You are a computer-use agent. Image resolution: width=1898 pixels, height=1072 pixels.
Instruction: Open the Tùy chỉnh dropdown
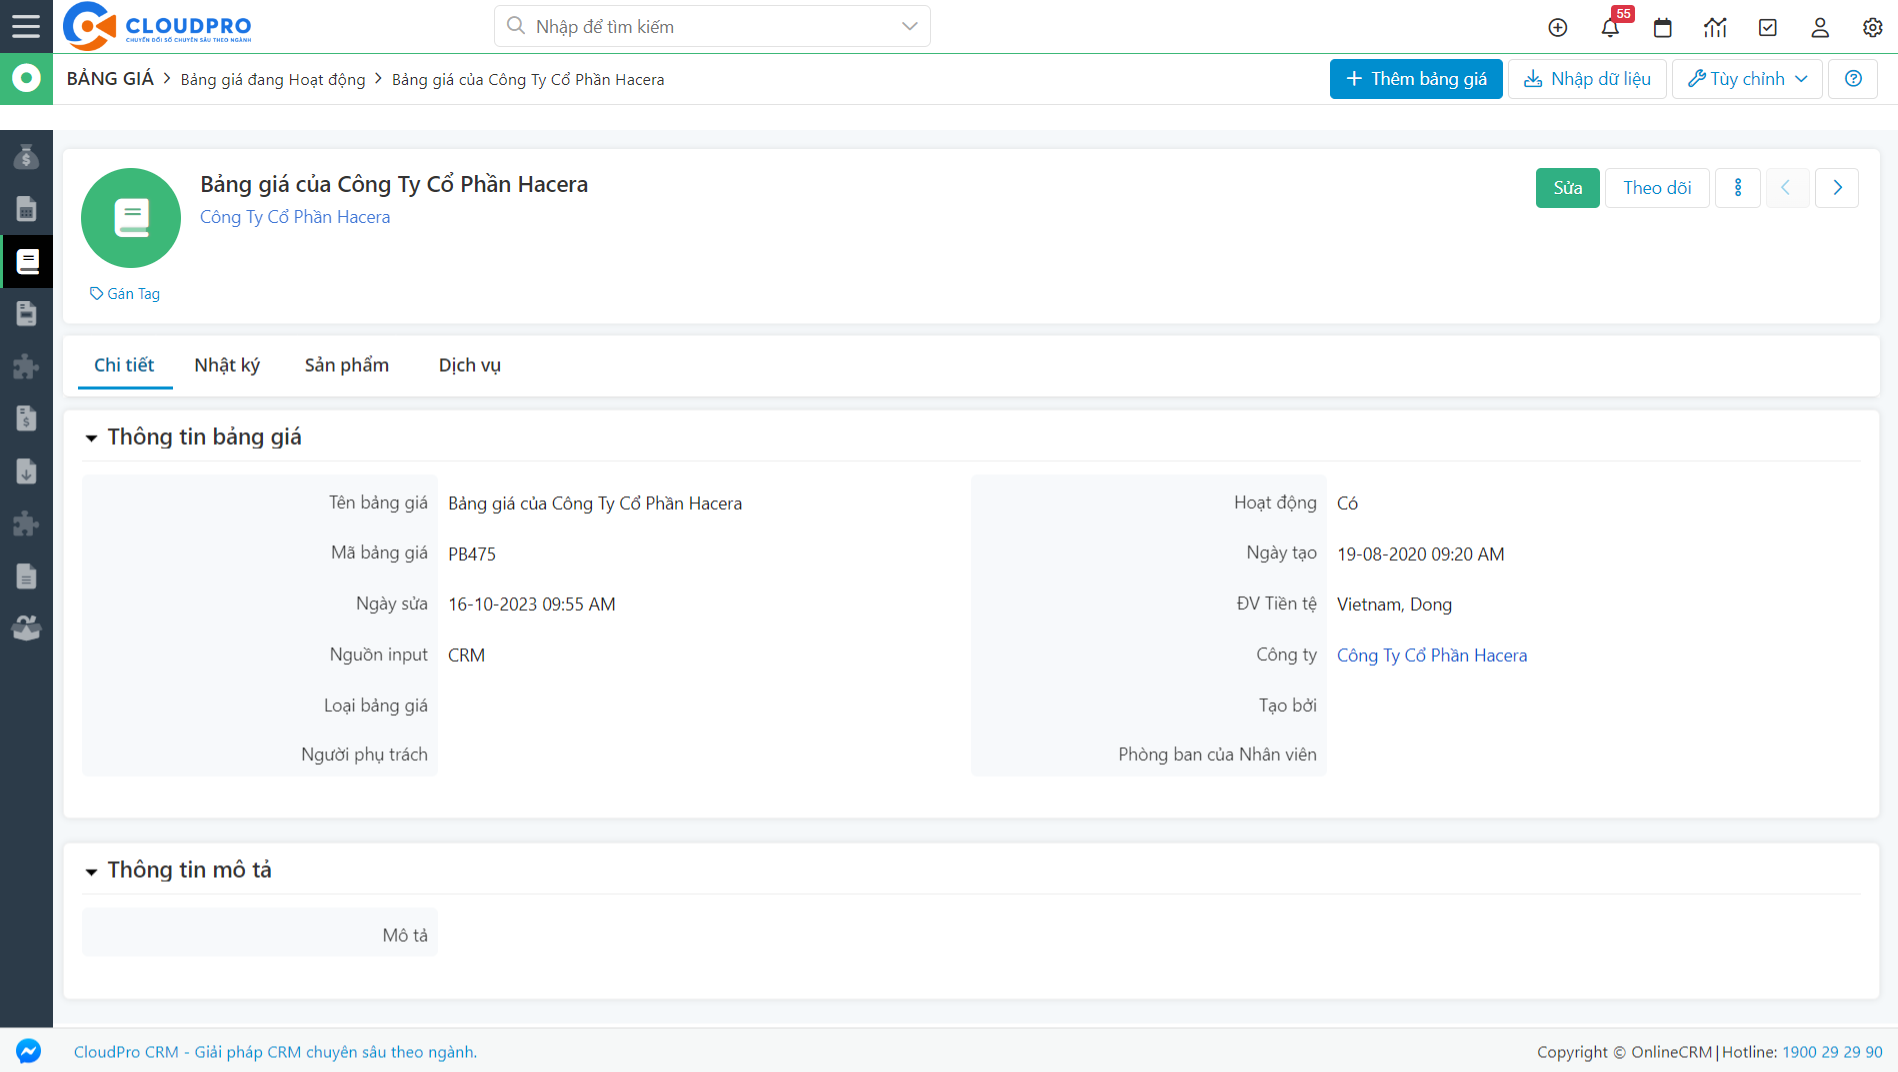coord(1747,79)
